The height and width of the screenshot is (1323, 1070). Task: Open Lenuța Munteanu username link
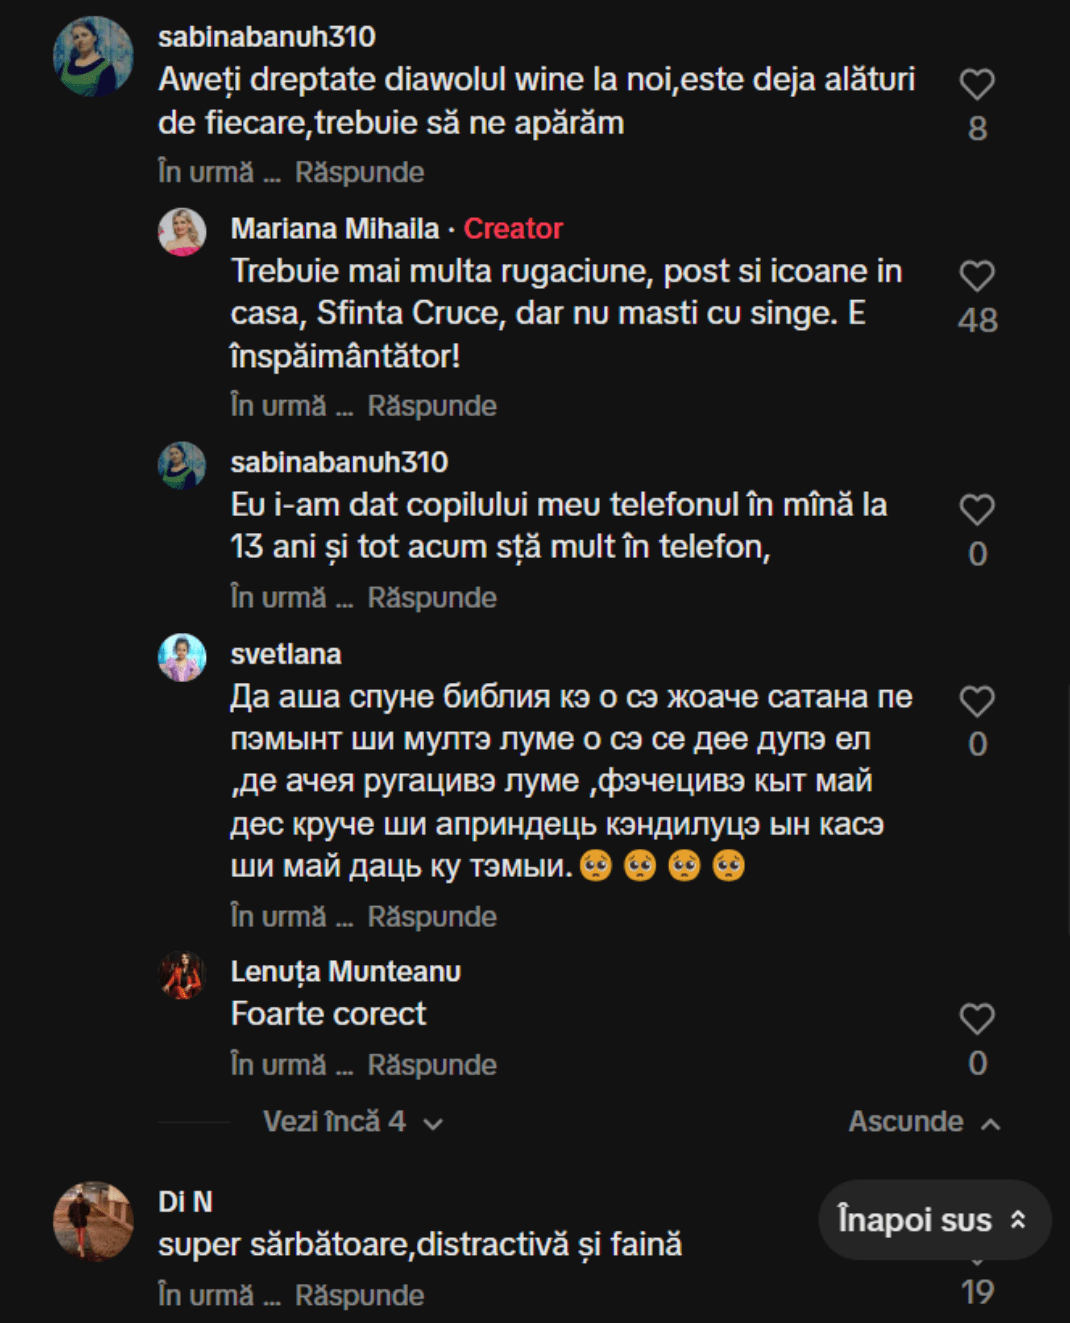pos(345,971)
